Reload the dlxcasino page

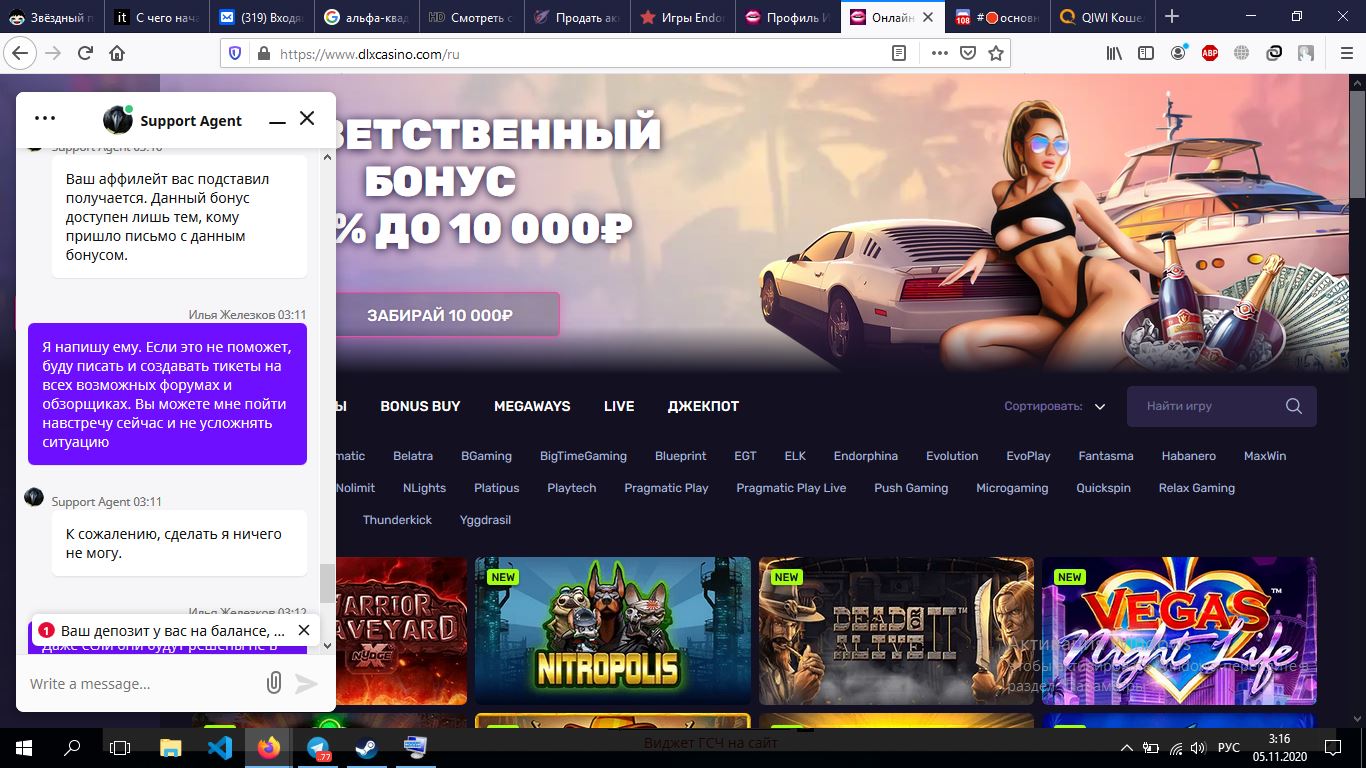click(85, 53)
